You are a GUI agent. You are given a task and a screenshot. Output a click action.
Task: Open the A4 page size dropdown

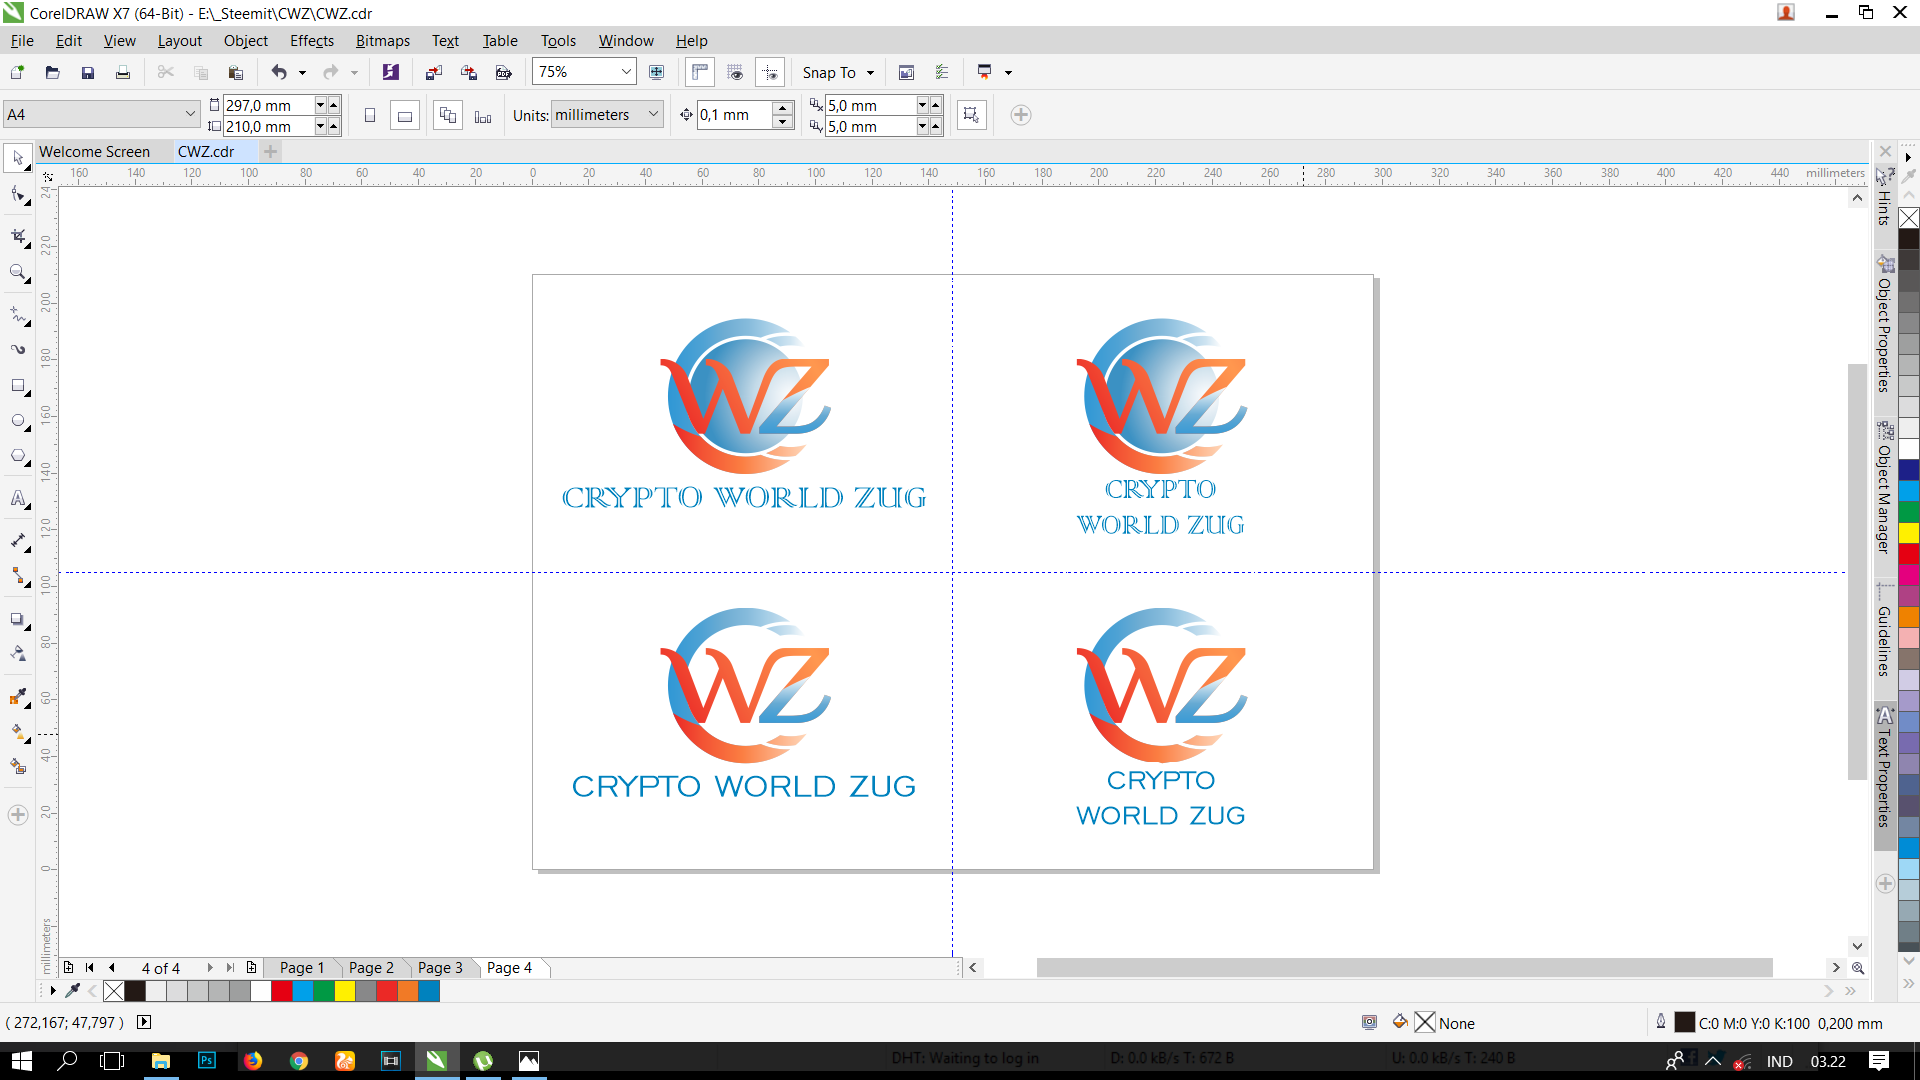click(x=189, y=113)
